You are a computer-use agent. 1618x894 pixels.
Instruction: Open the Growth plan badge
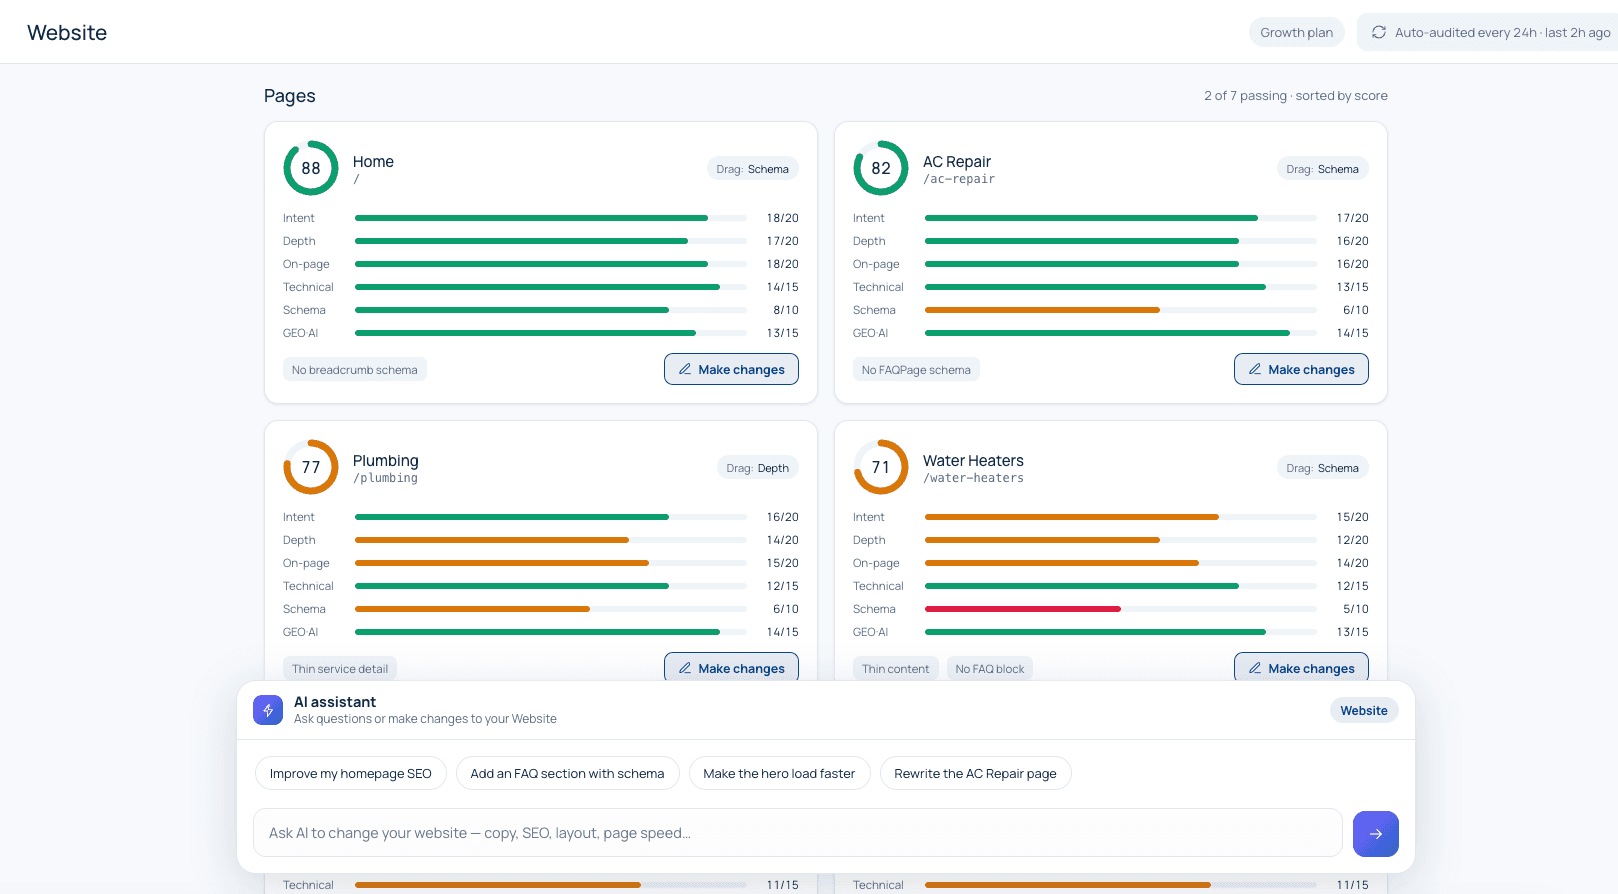[x=1297, y=32]
